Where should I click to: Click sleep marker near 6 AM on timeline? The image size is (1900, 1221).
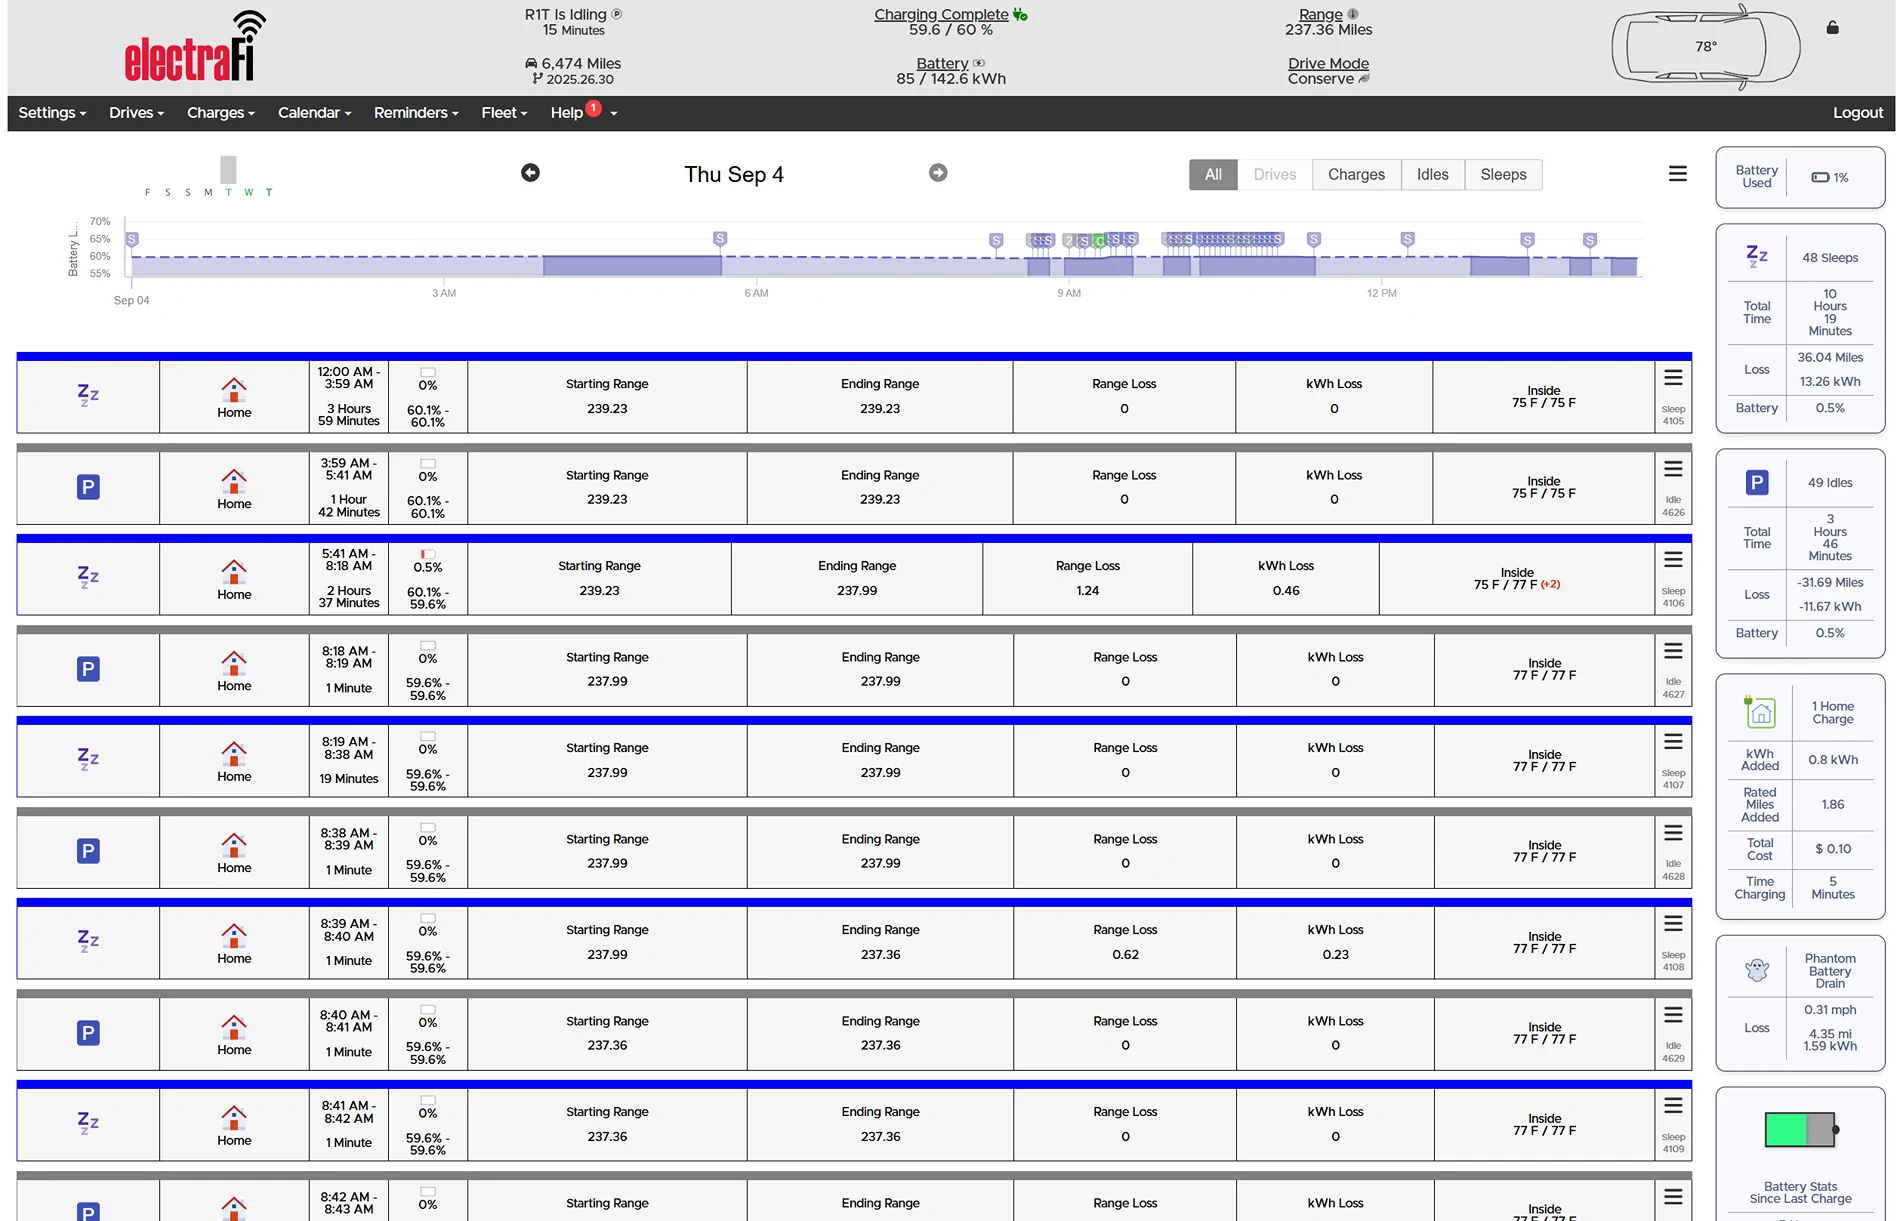click(x=720, y=238)
